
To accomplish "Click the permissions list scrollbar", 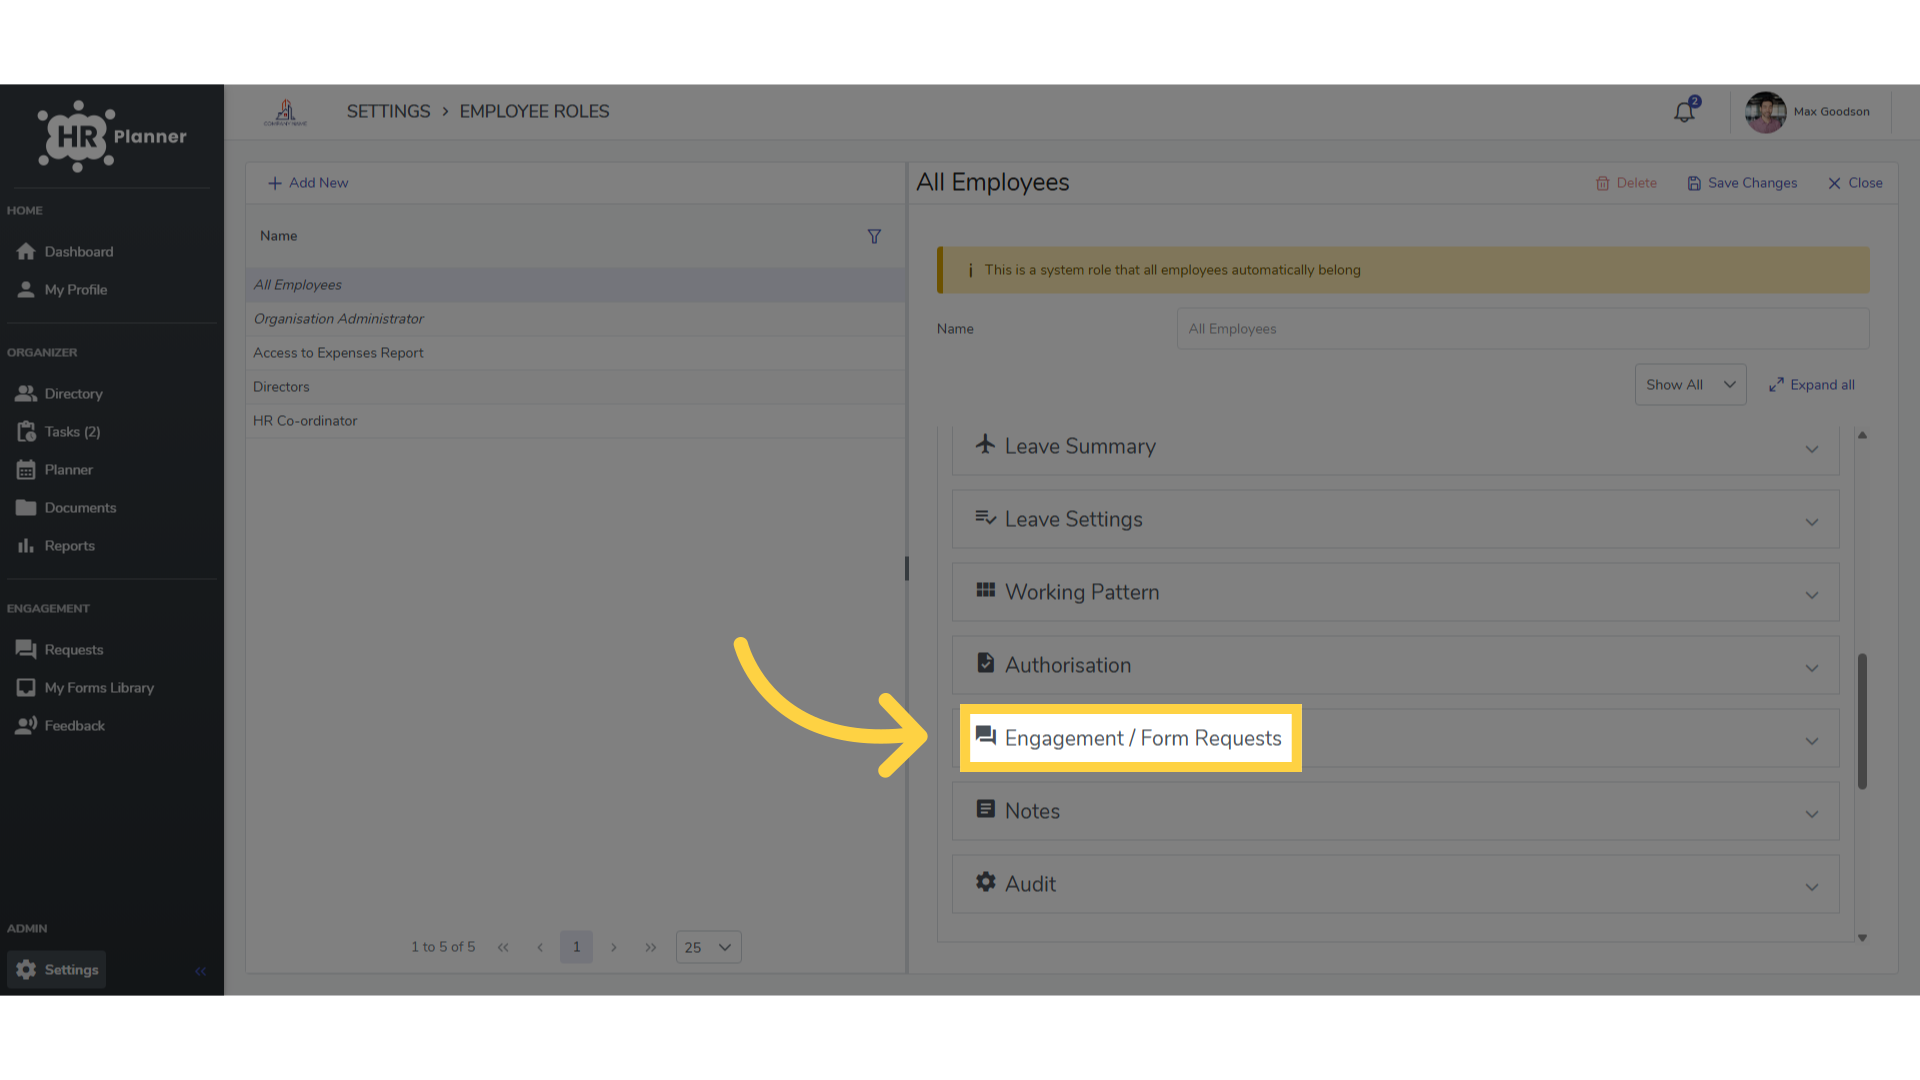I will 1862,721.
